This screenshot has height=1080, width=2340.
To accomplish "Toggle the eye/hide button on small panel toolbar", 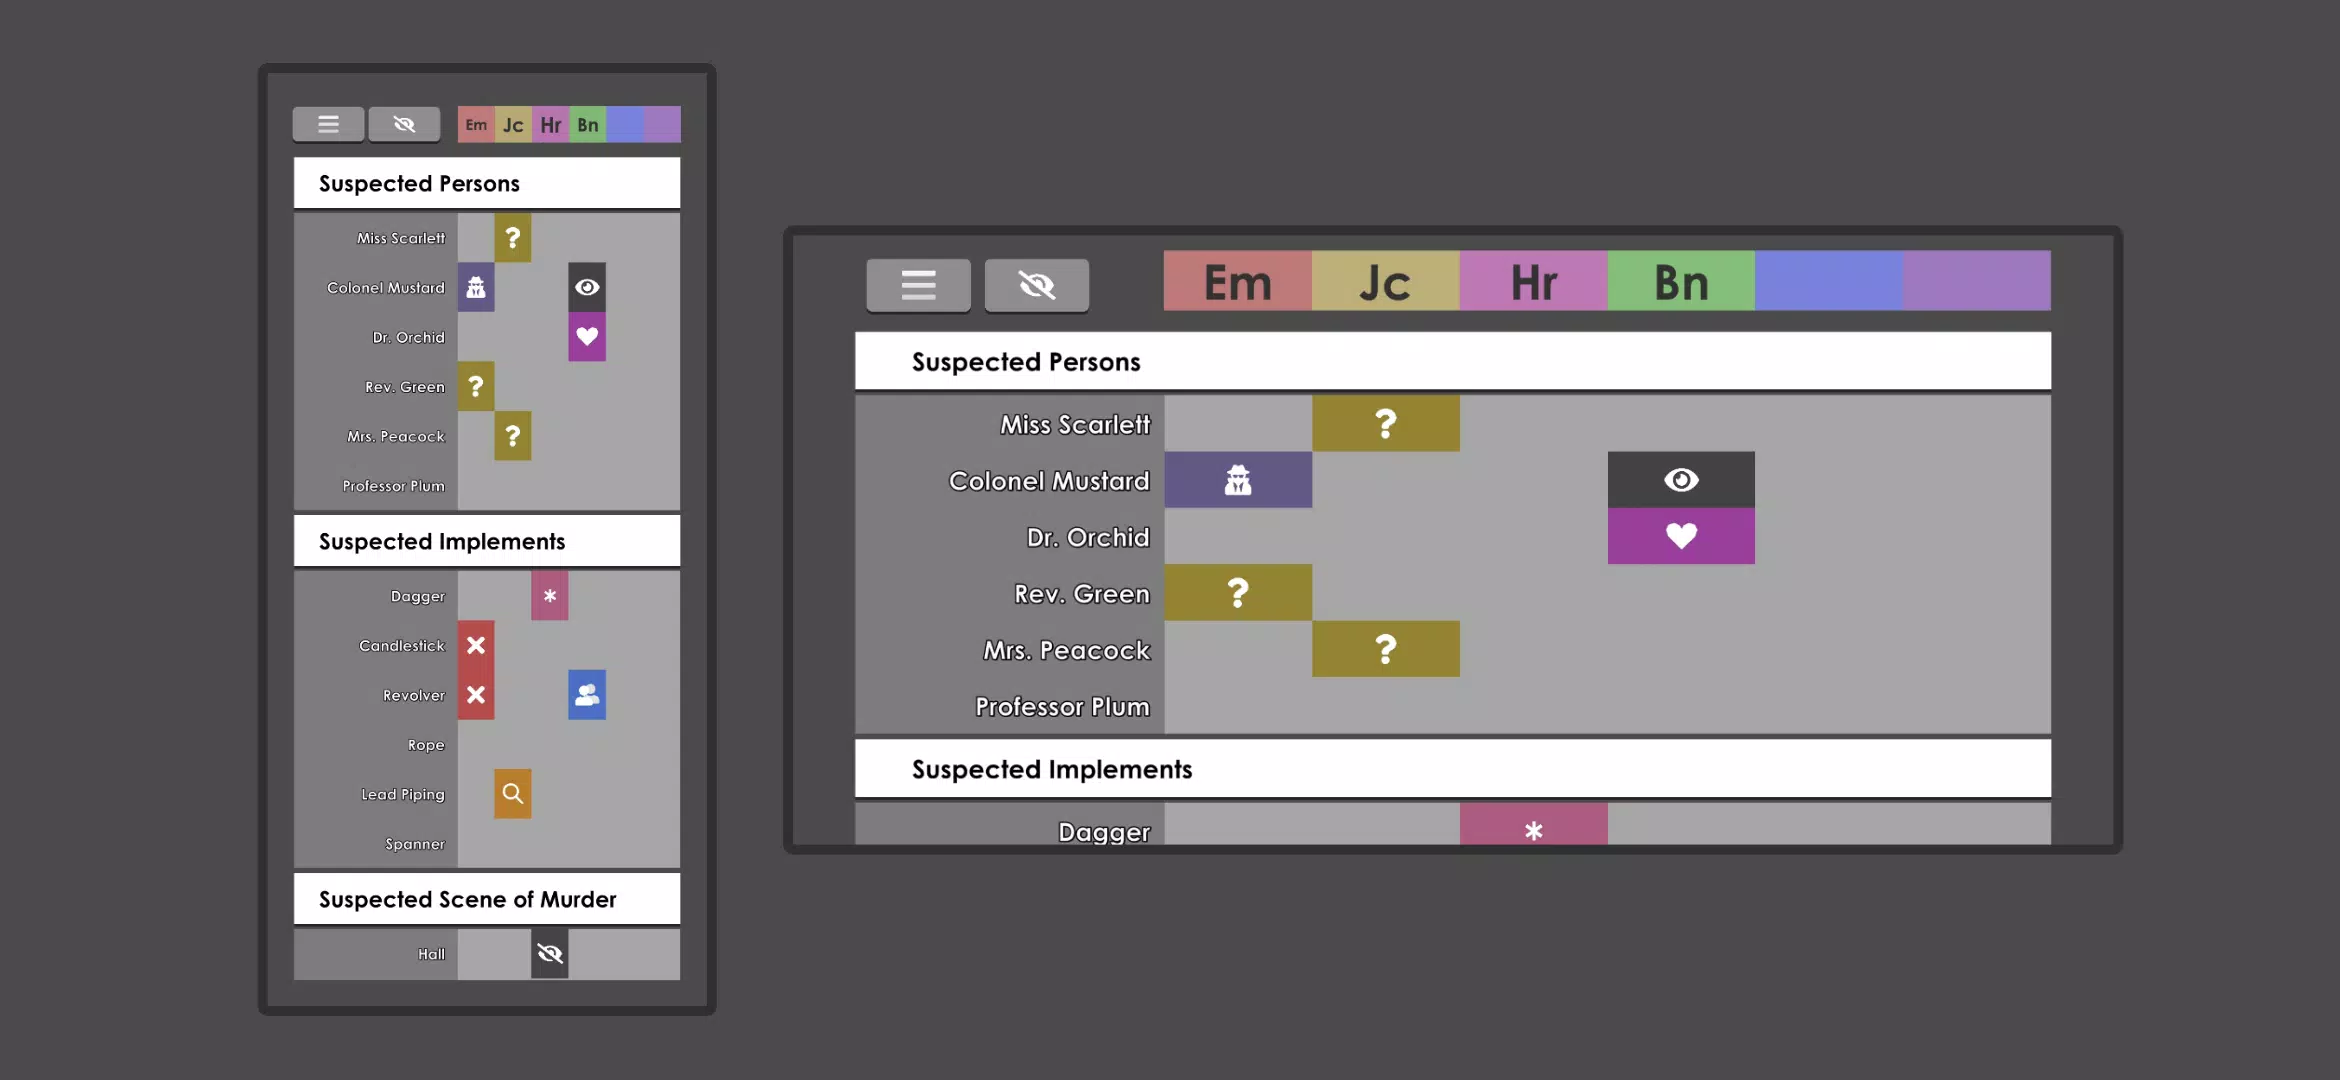I will 403,122.
